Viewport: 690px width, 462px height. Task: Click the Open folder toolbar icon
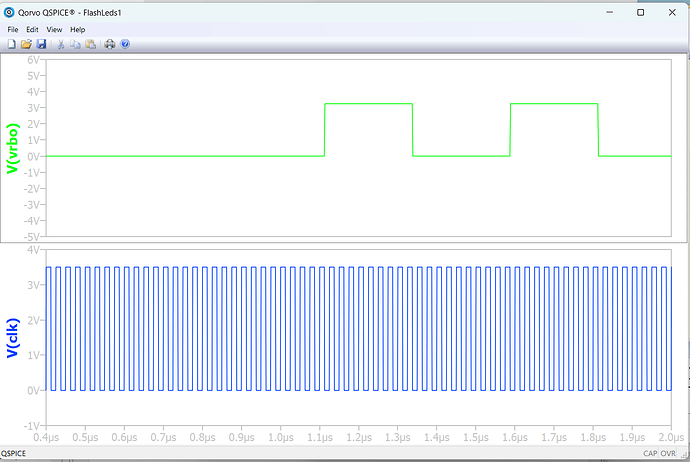pyautogui.click(x=26, y=44)
